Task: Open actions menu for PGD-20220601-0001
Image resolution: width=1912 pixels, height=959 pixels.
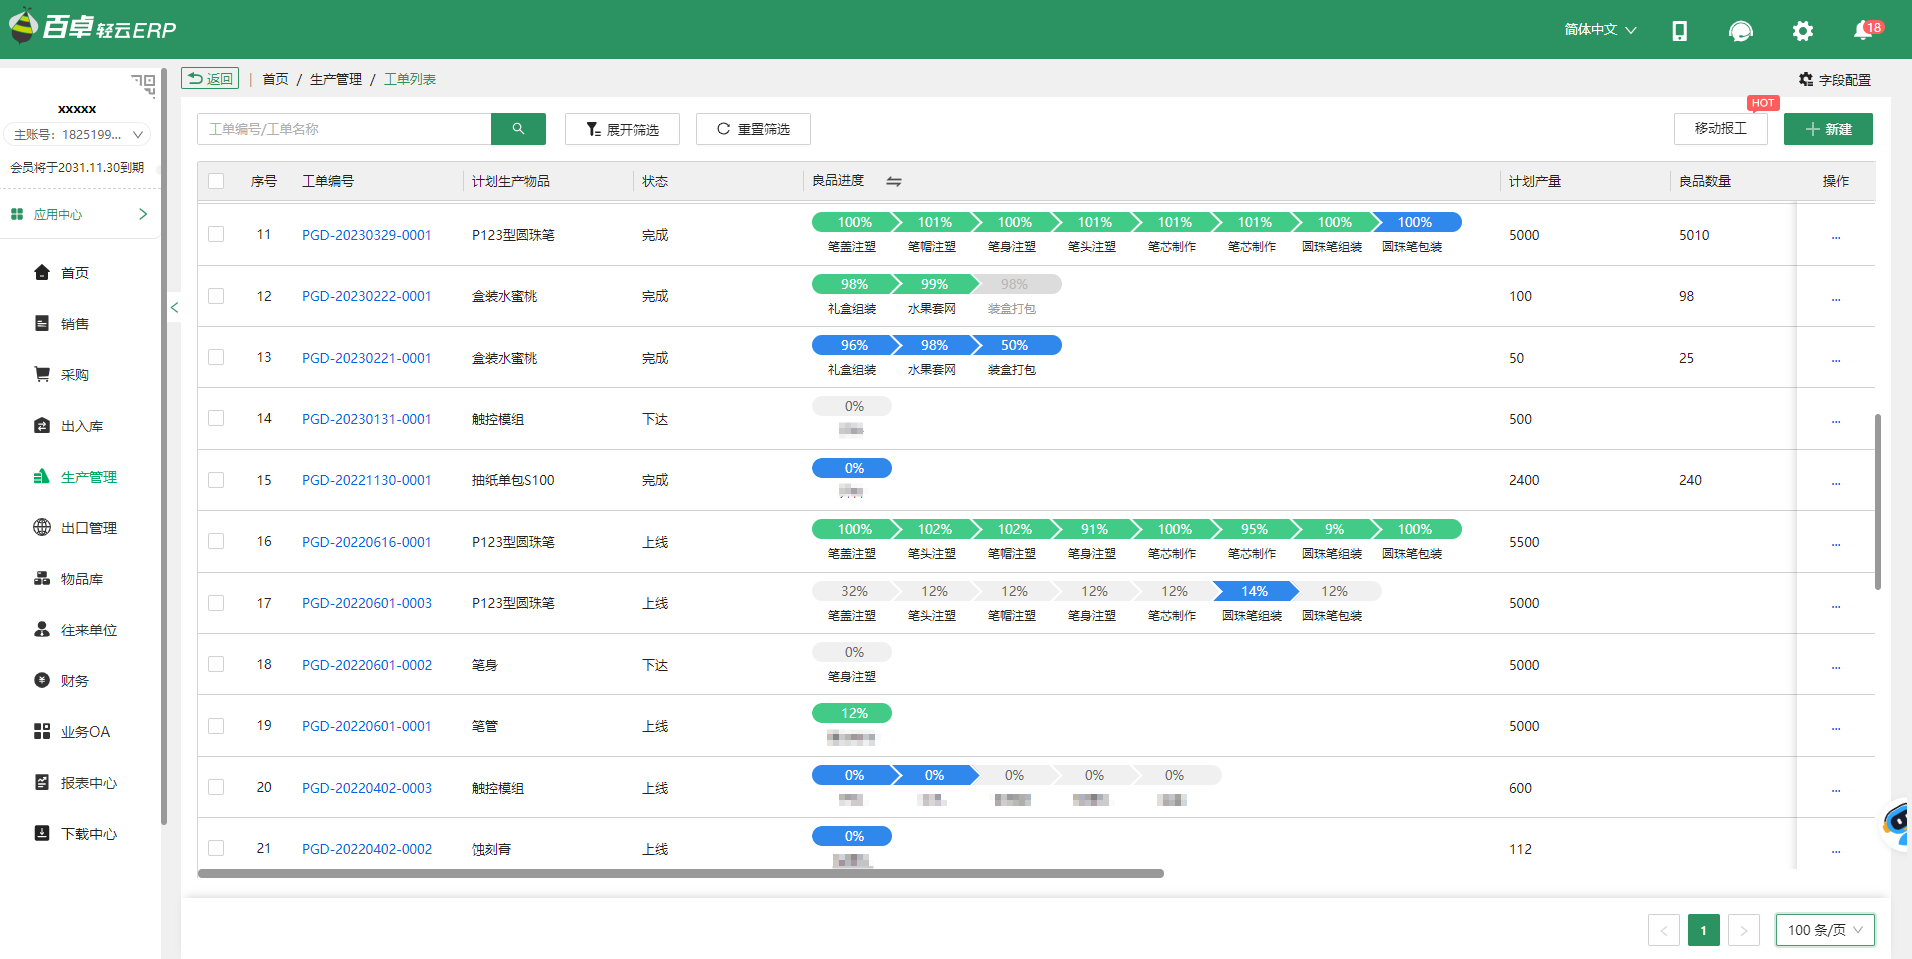Action: point(1836,728)
